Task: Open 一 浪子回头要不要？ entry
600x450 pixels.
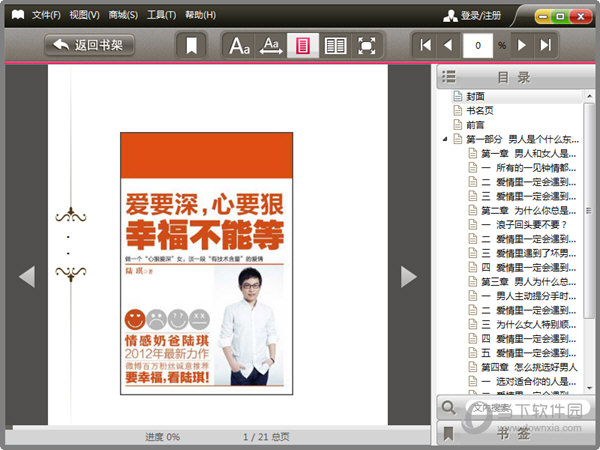Action: [524, 225]
